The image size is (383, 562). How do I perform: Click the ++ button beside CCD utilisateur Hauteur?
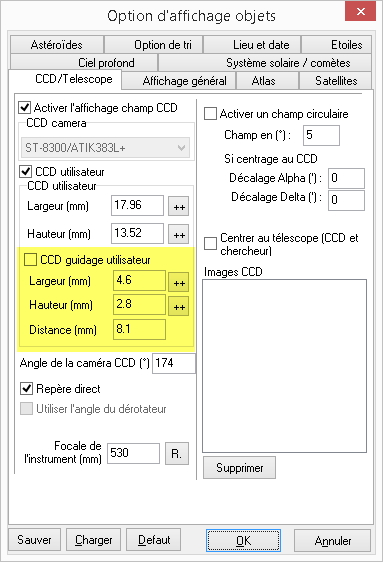[178, 234]
